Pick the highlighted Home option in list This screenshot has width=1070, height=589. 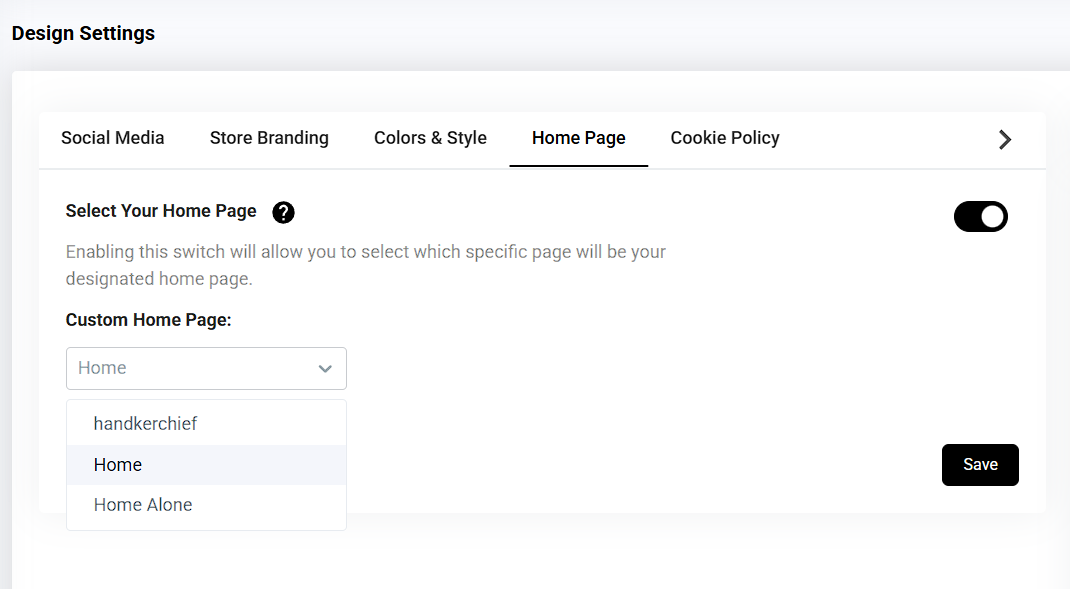point(118,465)
